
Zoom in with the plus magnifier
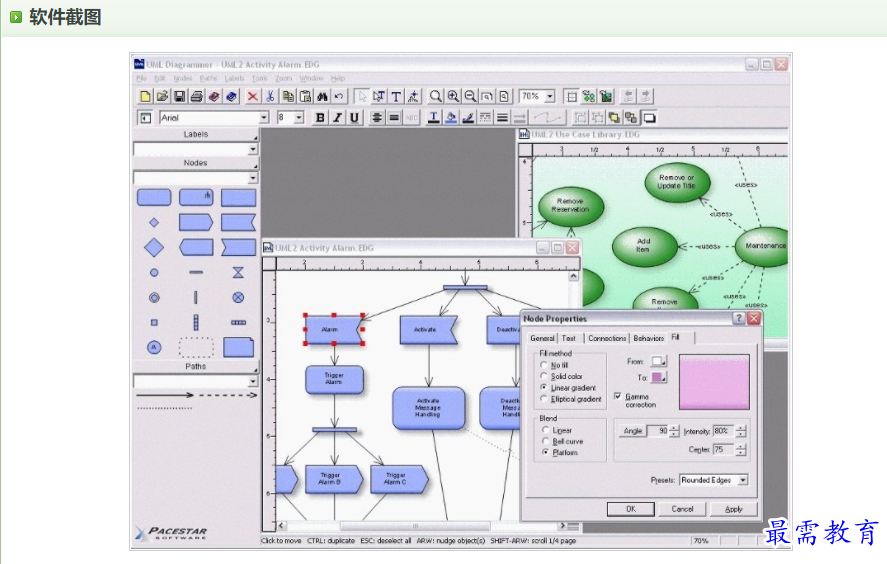453,96
